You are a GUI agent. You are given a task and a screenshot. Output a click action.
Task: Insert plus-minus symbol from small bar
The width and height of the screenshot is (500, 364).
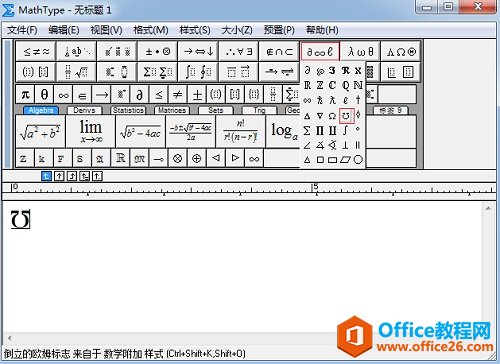[x=197, y=95]
